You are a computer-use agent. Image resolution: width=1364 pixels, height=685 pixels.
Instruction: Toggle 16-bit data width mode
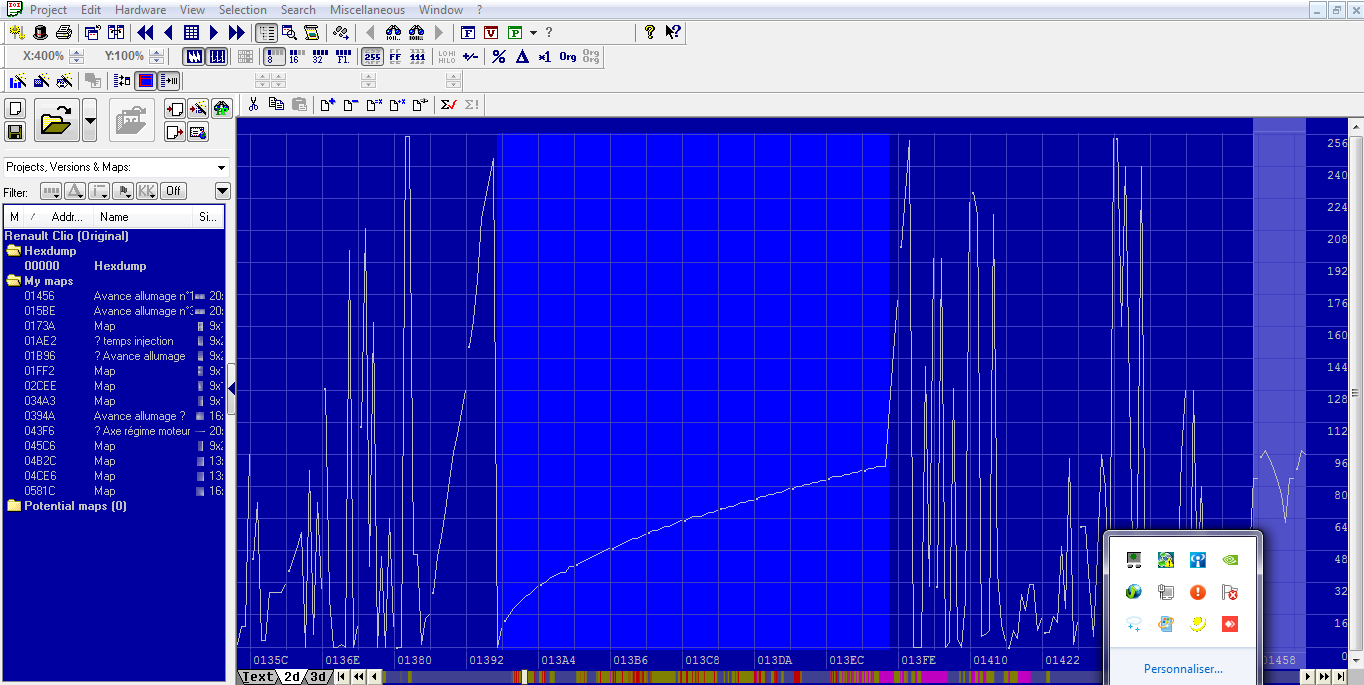click(295, 56)
